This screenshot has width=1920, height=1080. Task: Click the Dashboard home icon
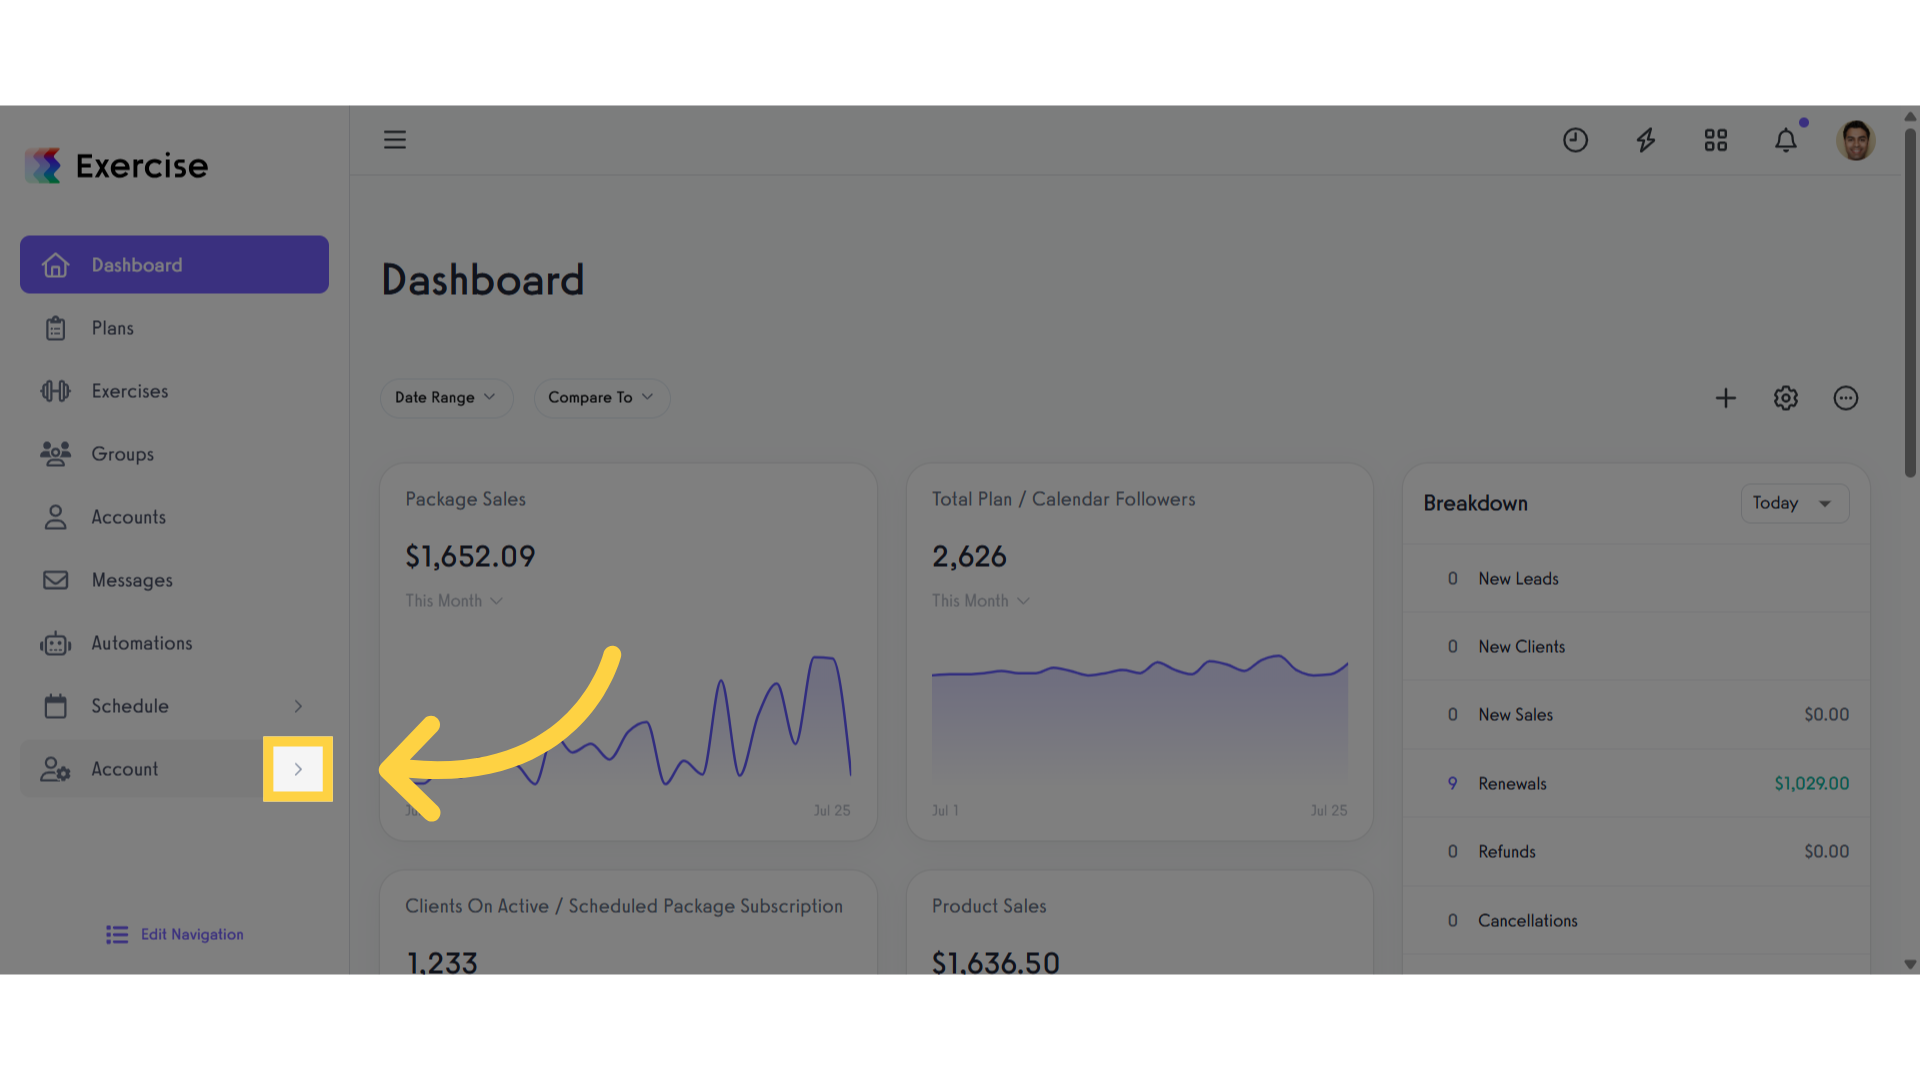(x=56, y=265)
